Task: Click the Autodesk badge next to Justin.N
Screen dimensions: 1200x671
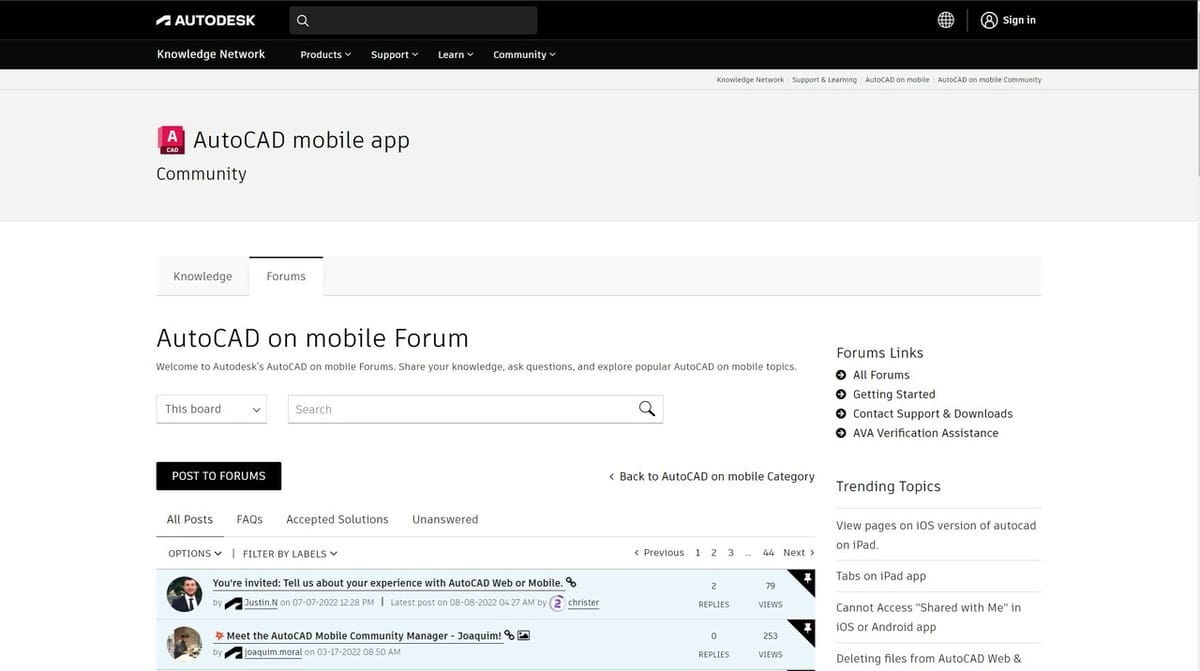Action: click(x=233, y=603)
